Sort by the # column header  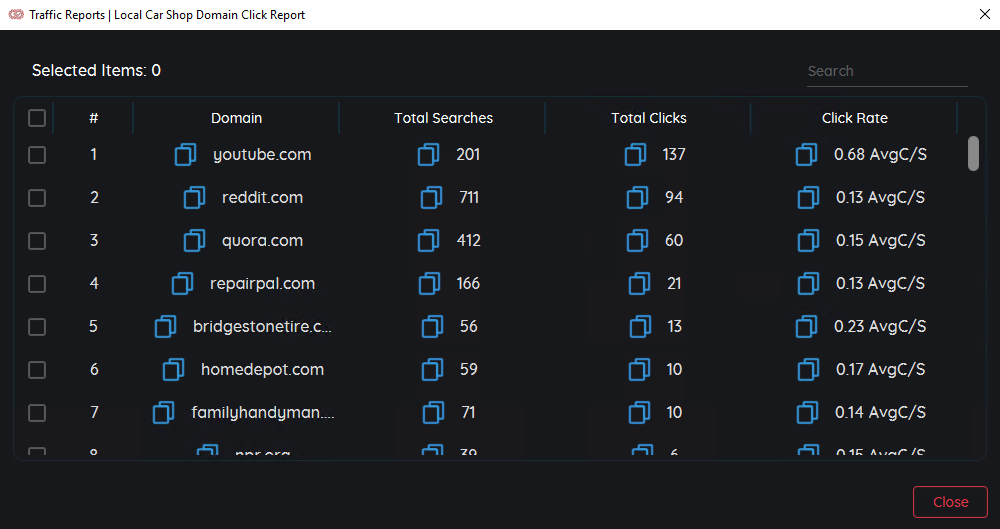94,118
